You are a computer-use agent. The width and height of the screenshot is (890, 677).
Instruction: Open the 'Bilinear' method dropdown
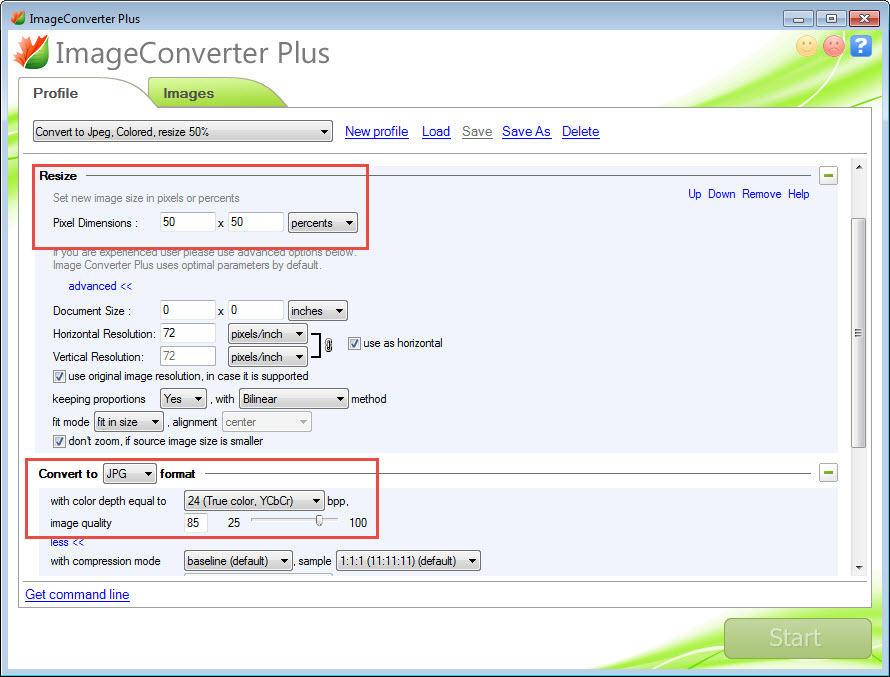(293, 399)
